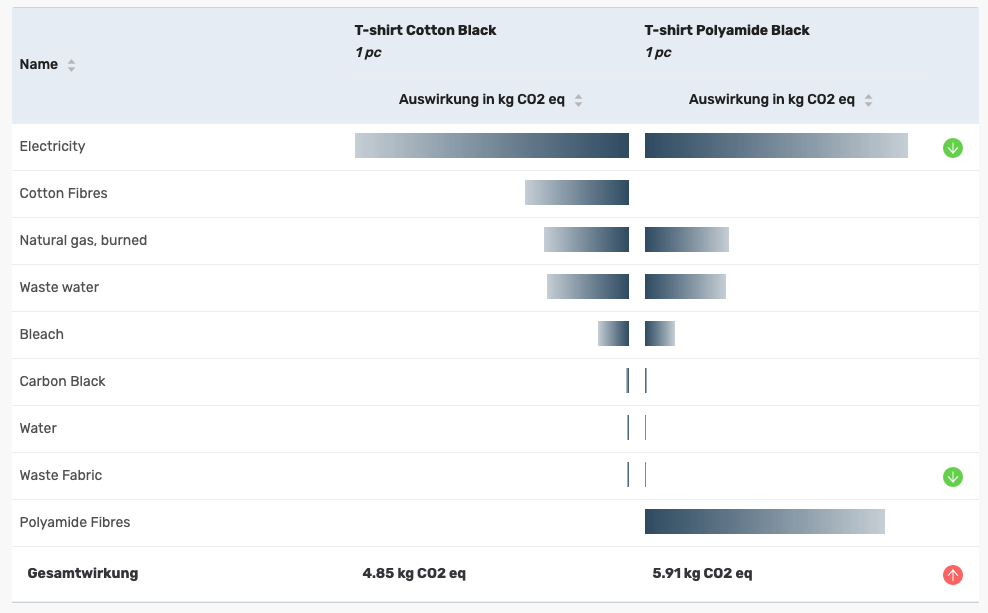Click the green decrease indicator on the Waste Fabric row
Viewport: 988px width, 613px height.
[953, 476]
